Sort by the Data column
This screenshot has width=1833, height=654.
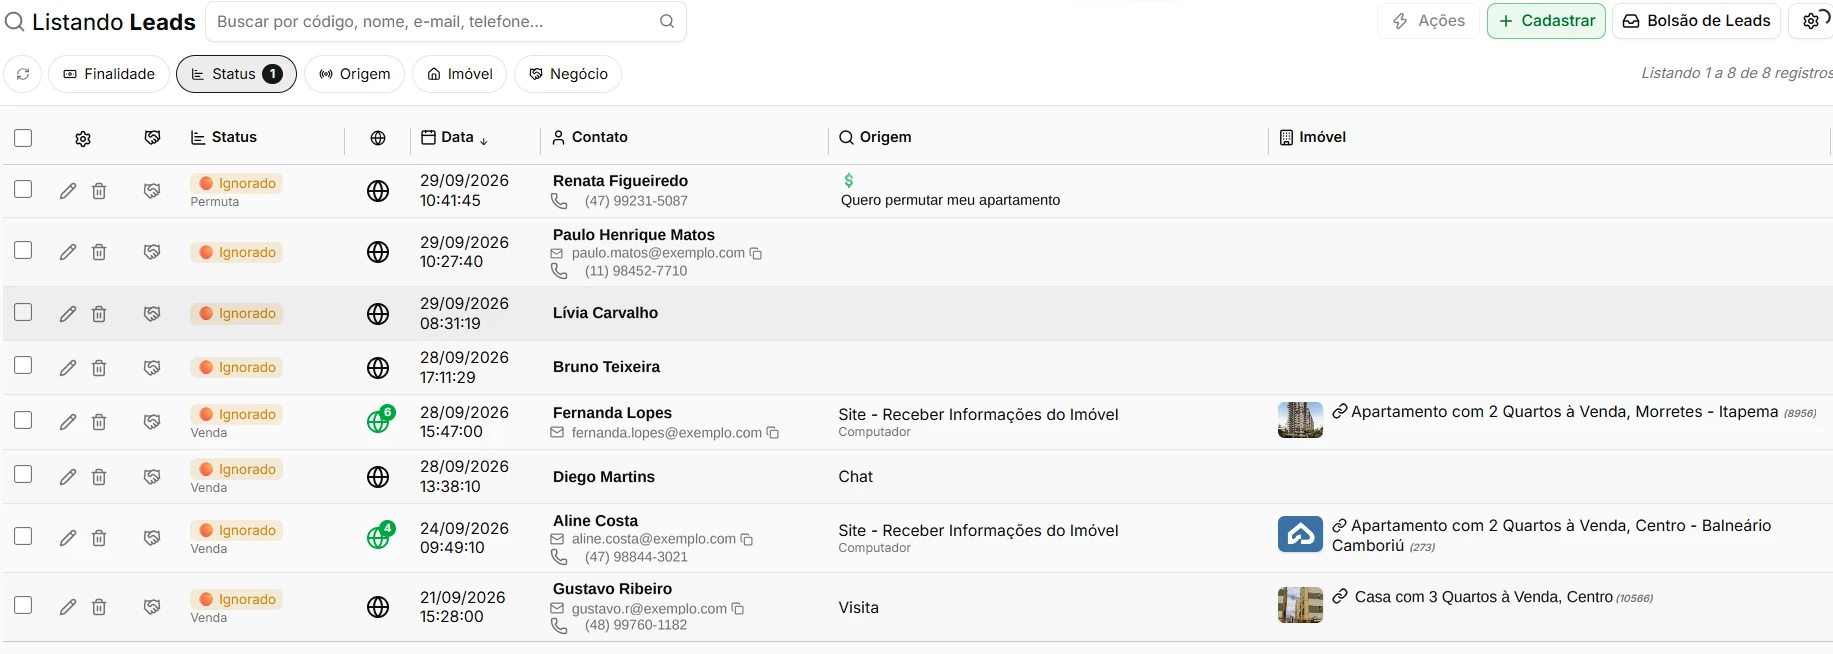454,138
